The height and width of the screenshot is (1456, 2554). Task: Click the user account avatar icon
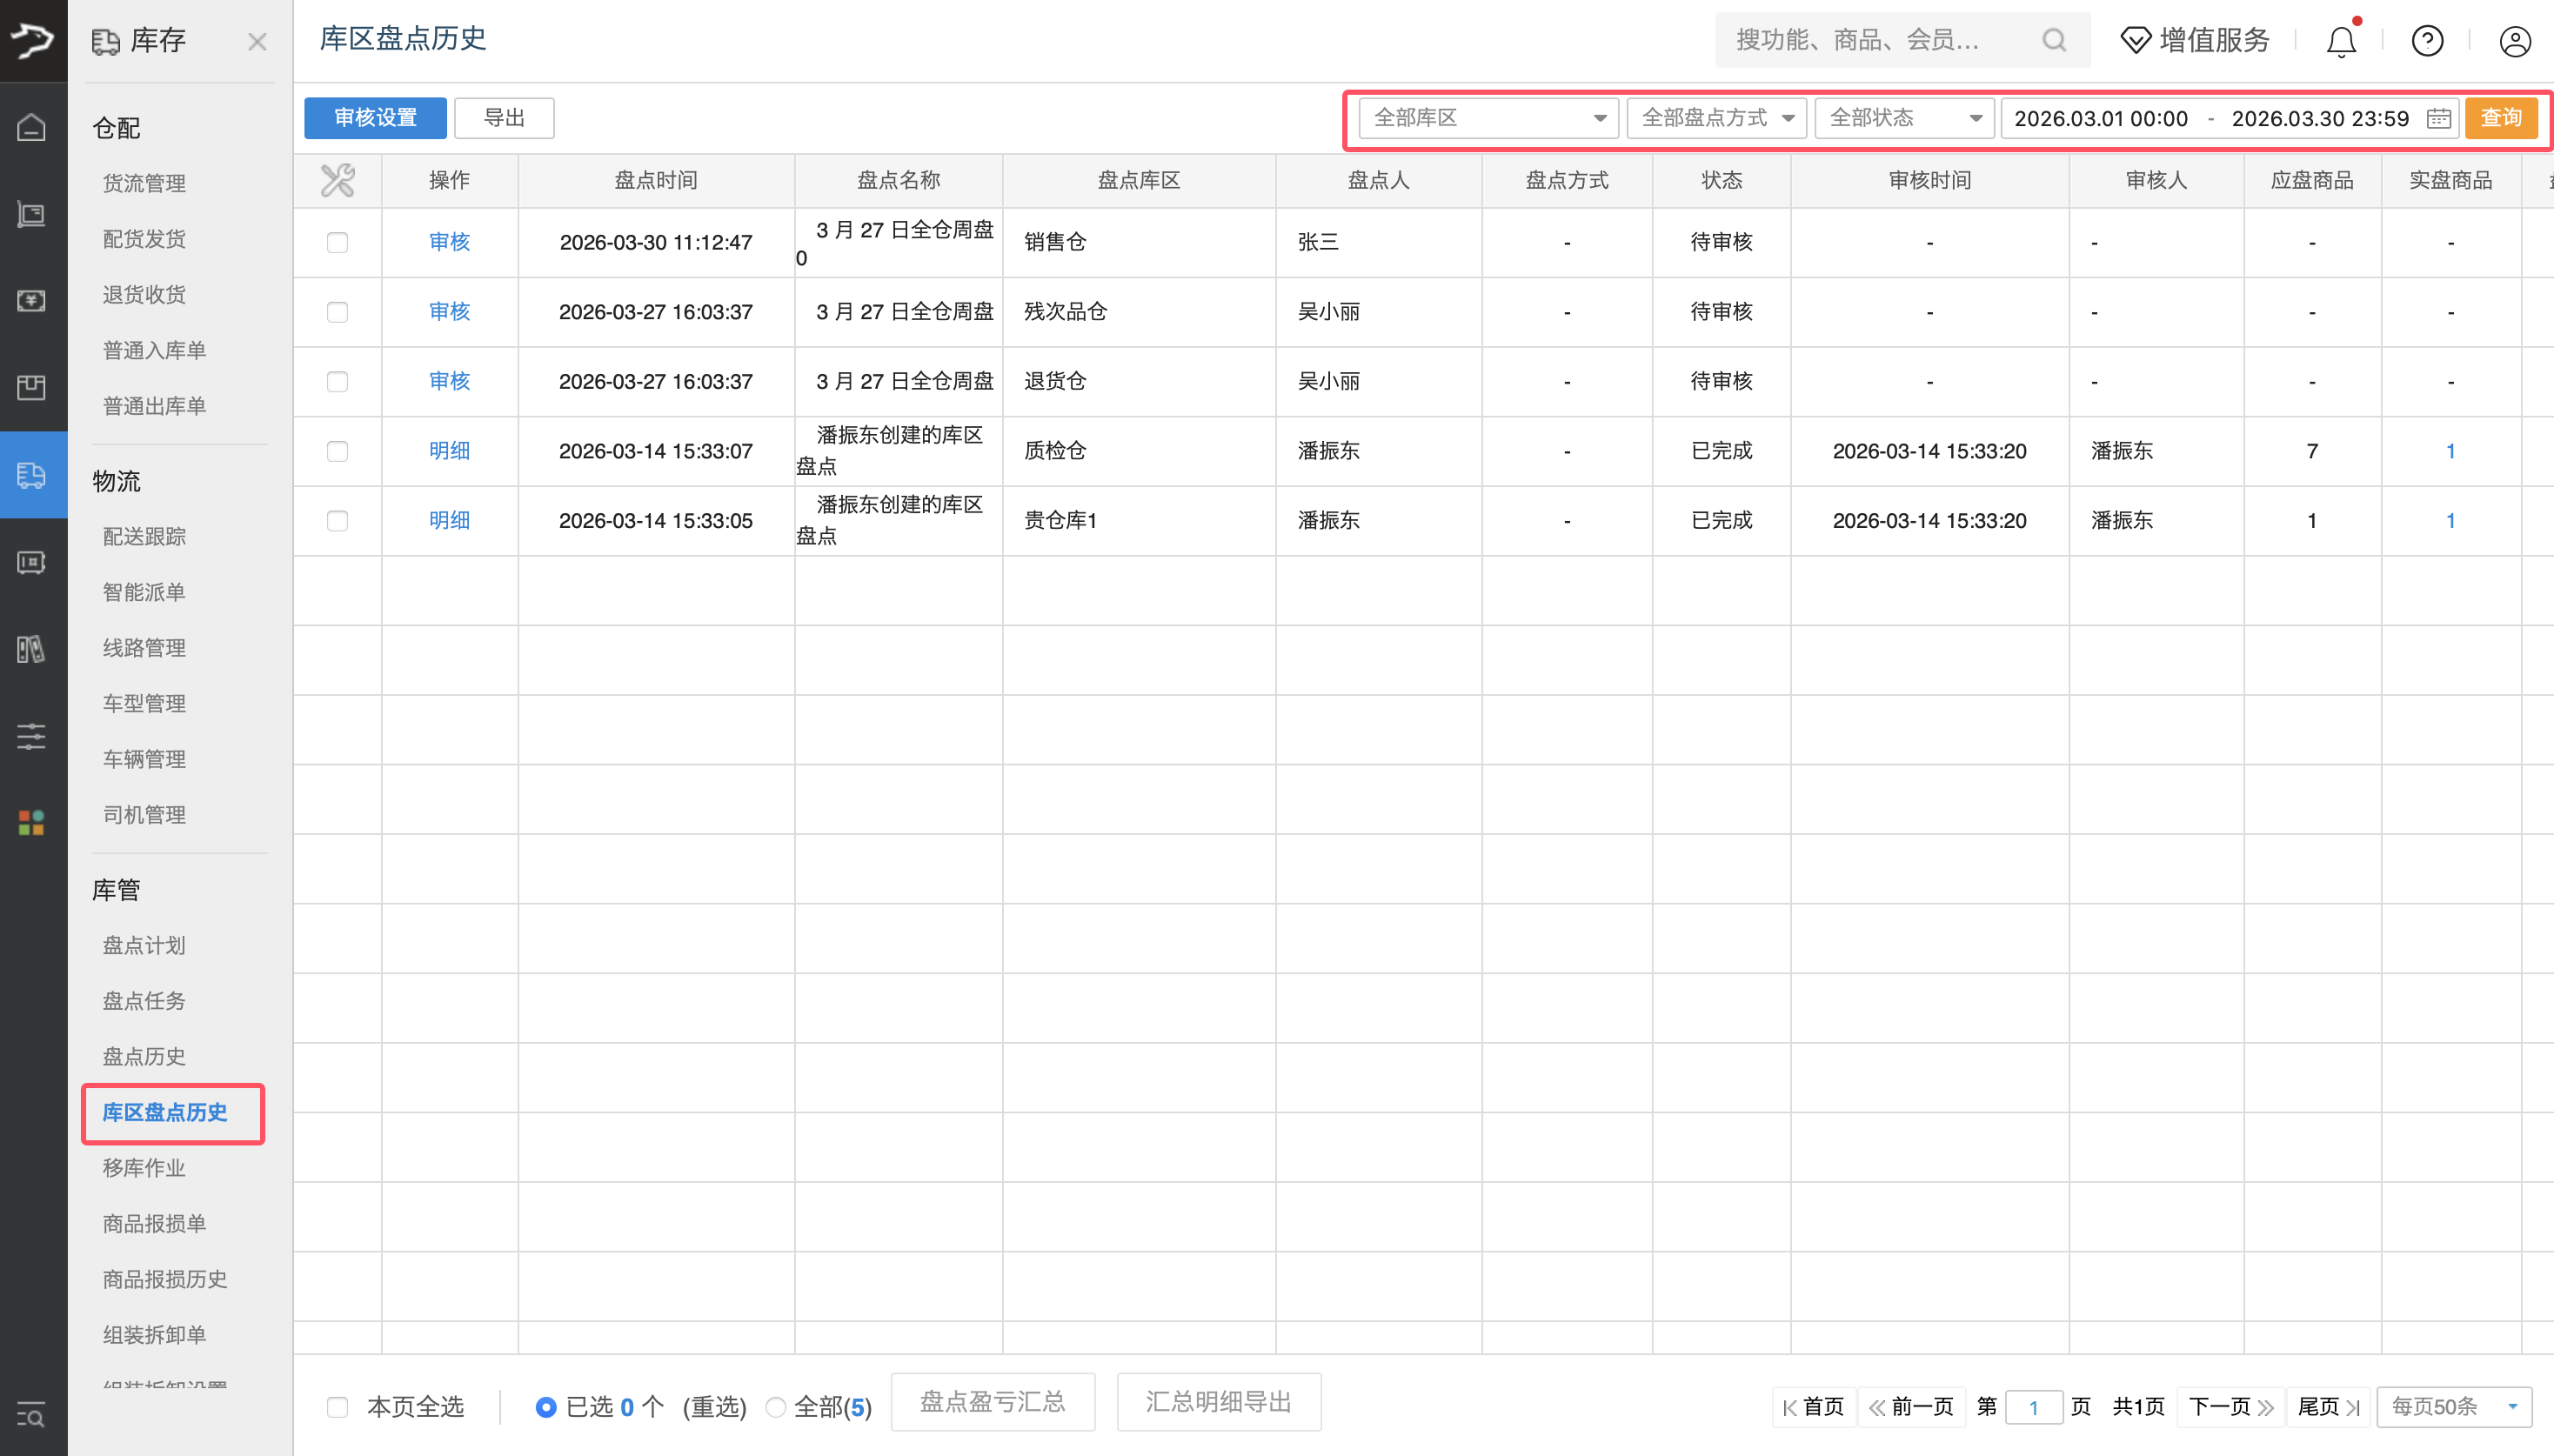point(2514,41)
